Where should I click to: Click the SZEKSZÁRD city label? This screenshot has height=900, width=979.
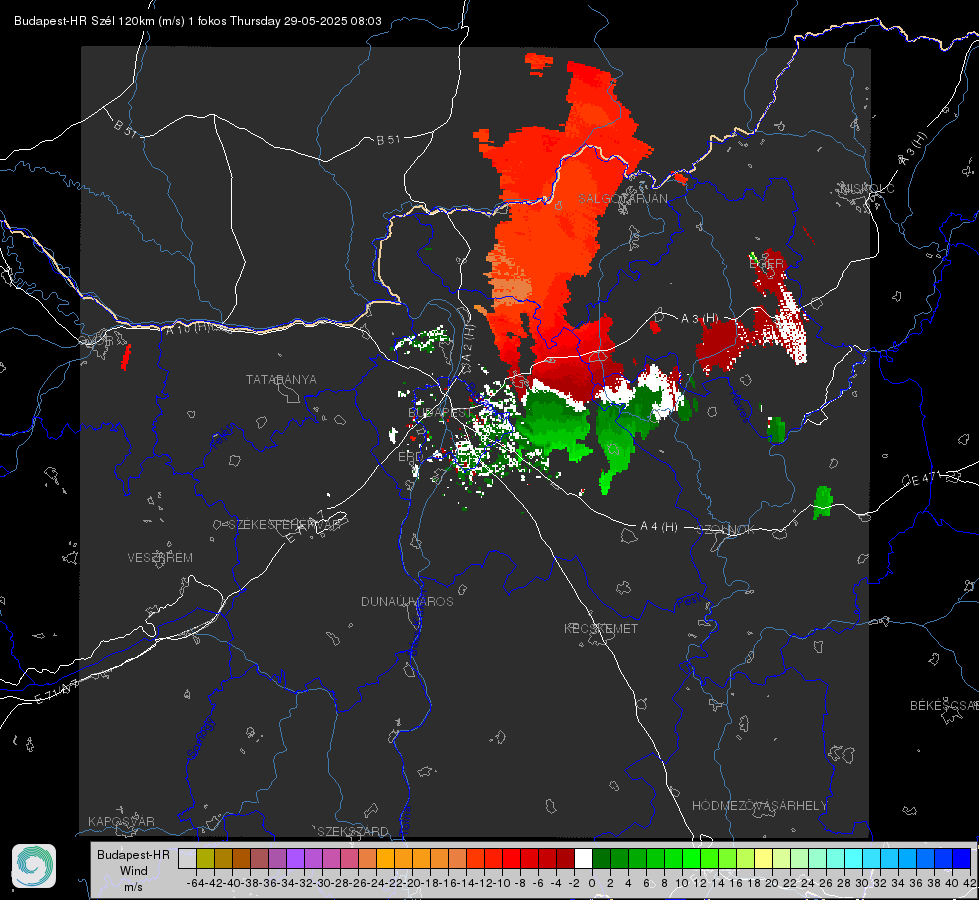353,831
